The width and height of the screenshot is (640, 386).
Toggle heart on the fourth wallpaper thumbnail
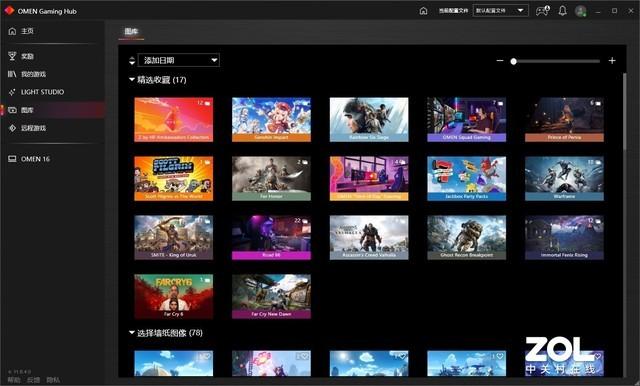click(500, 356)
